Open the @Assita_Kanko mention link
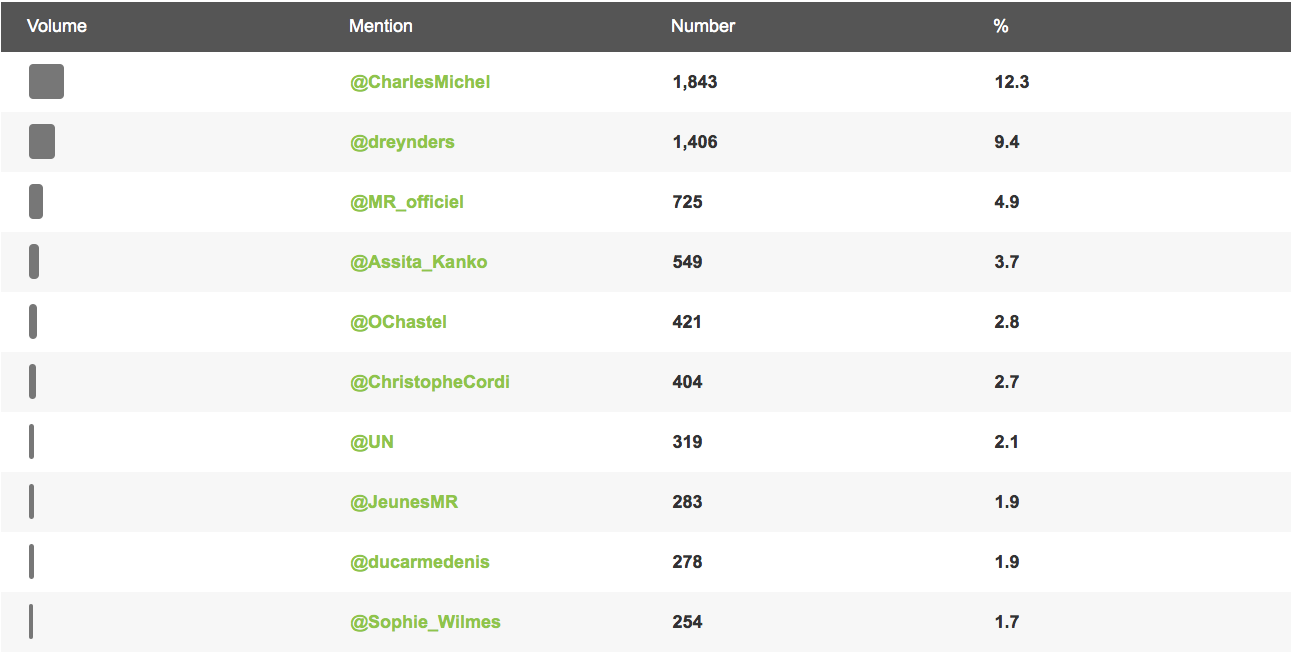This screenshot has width=1298, height=656. [x=419, y=262]
